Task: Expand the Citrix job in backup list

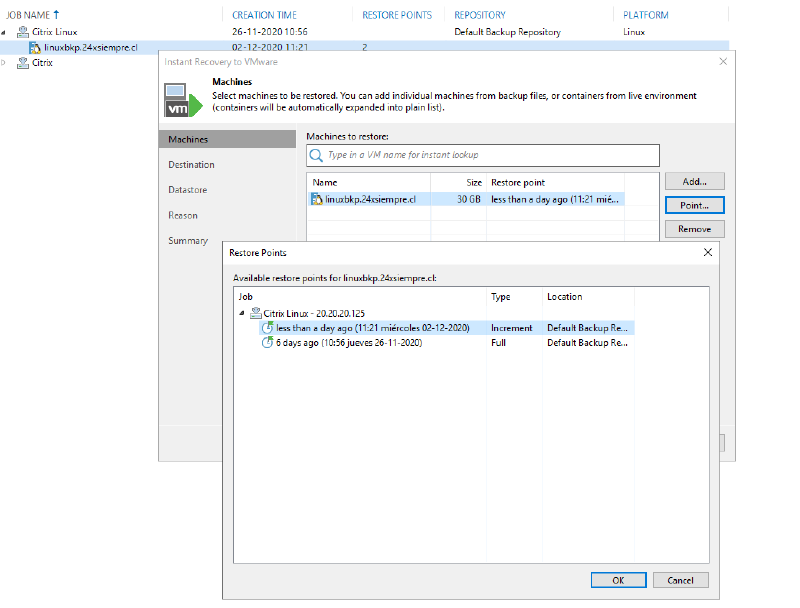Action: pyautogui.click(x=4, y=63)
